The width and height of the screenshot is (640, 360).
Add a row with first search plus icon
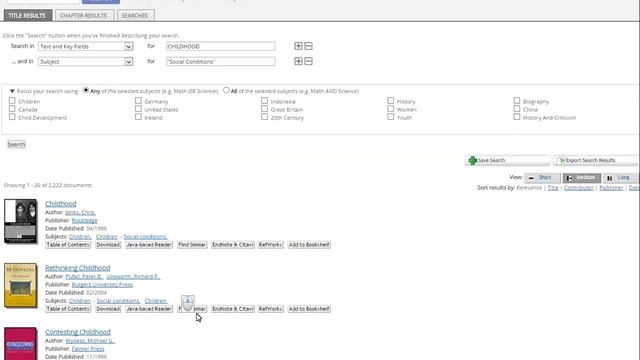298,46
